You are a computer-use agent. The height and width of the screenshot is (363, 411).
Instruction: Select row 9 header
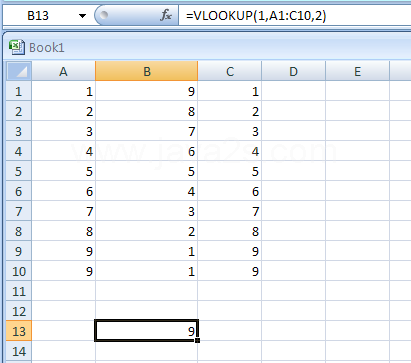coord(19,251)
